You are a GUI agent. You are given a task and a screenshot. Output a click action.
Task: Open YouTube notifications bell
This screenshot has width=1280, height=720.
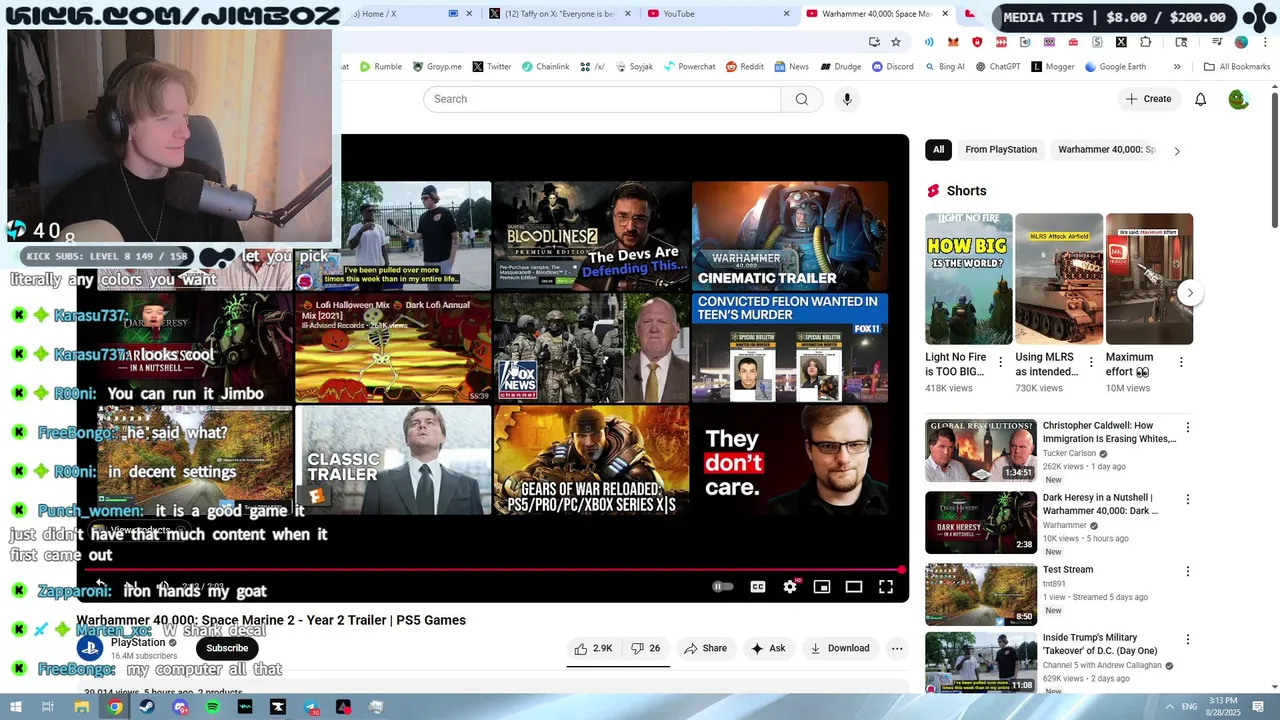click(x=1201, y=99)
